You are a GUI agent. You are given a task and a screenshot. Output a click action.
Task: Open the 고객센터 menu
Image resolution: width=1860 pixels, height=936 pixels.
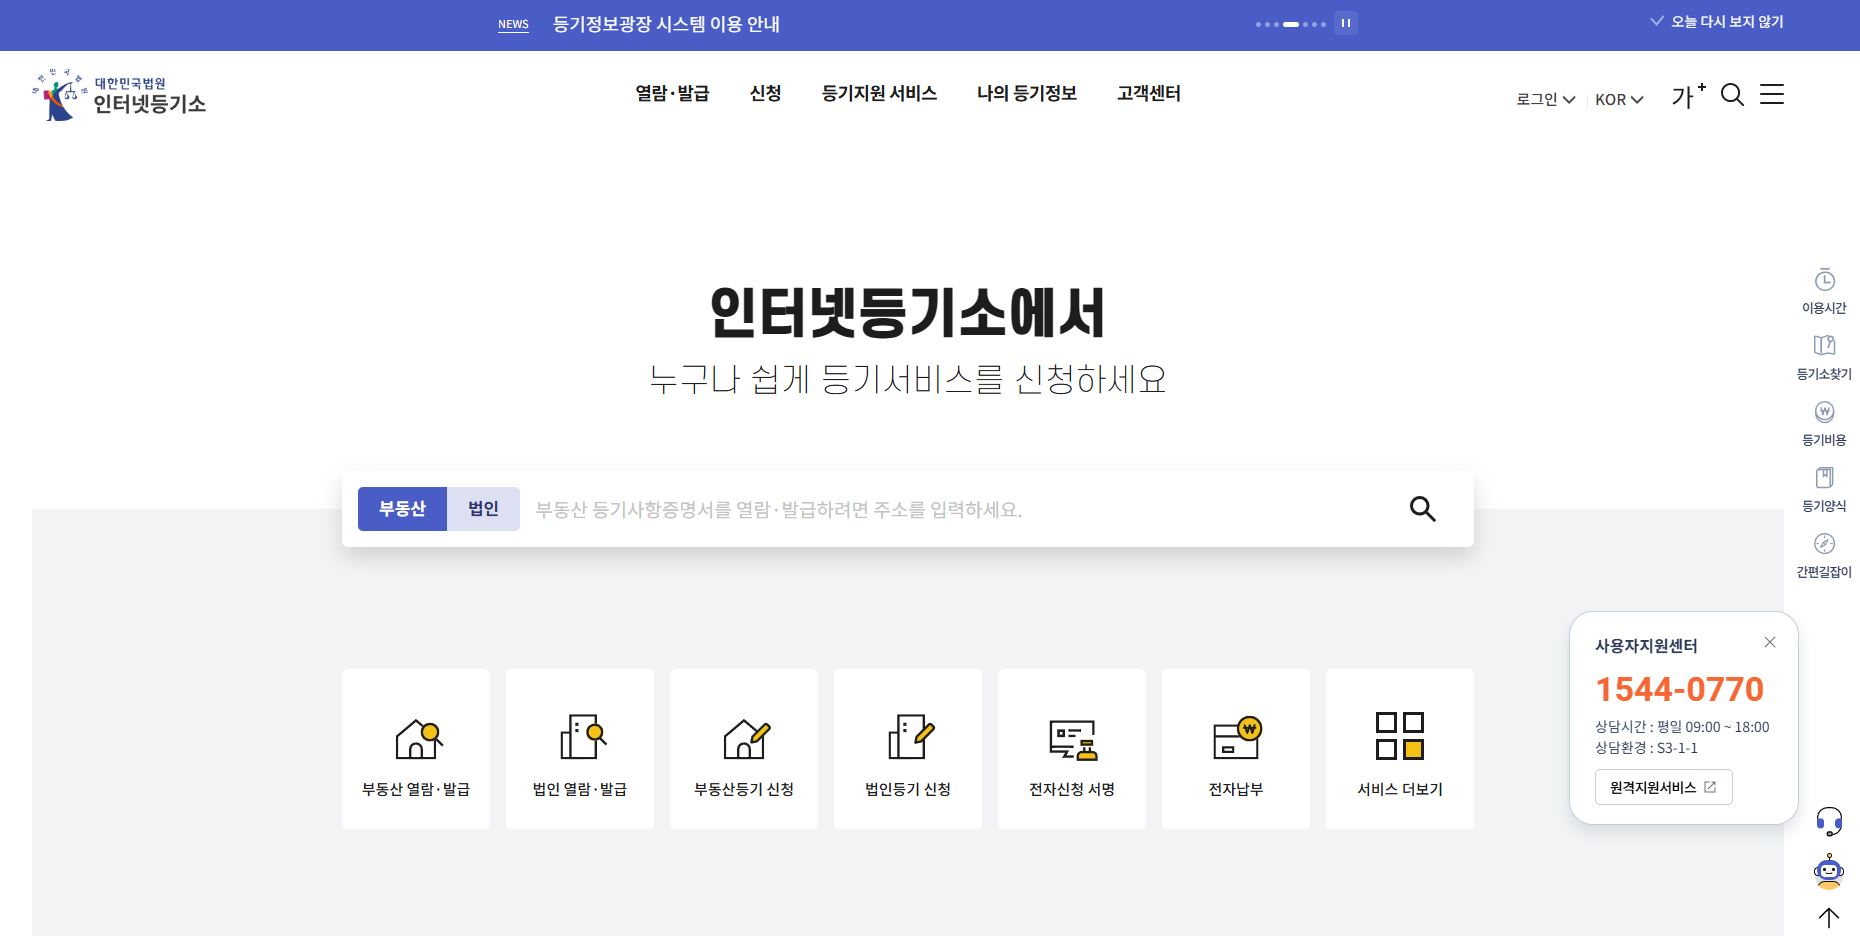coord(1149,93)
